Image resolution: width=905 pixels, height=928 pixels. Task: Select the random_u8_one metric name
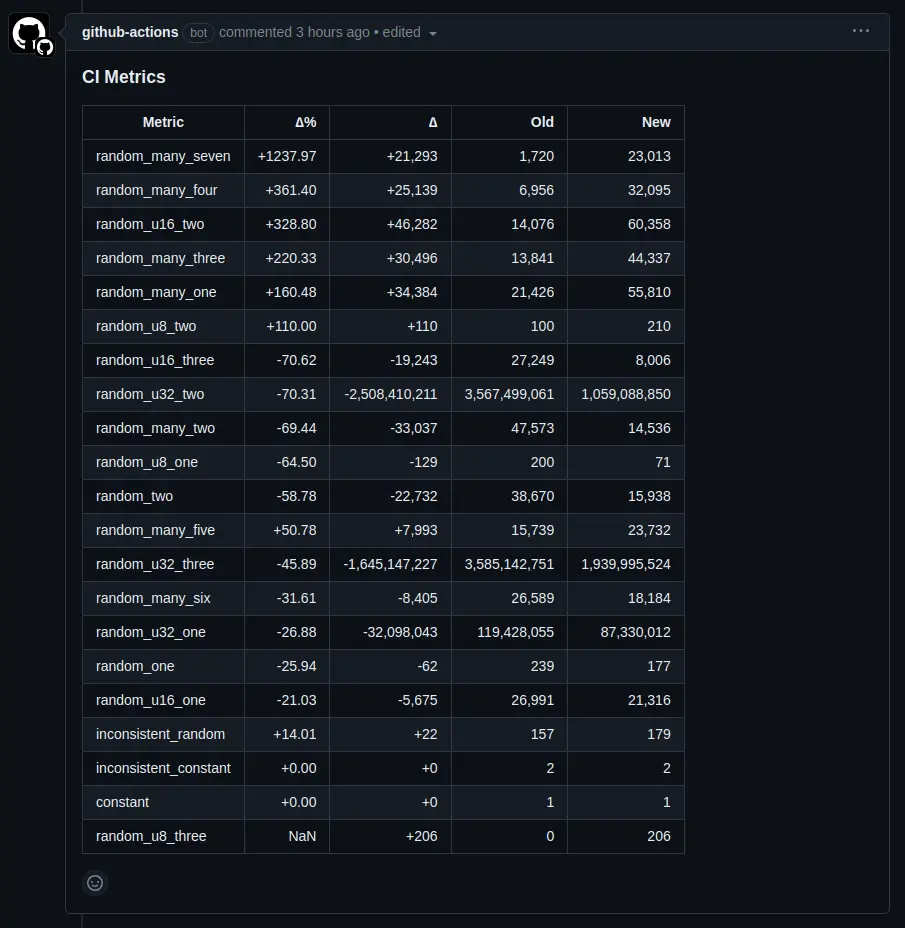pos(147,462)
